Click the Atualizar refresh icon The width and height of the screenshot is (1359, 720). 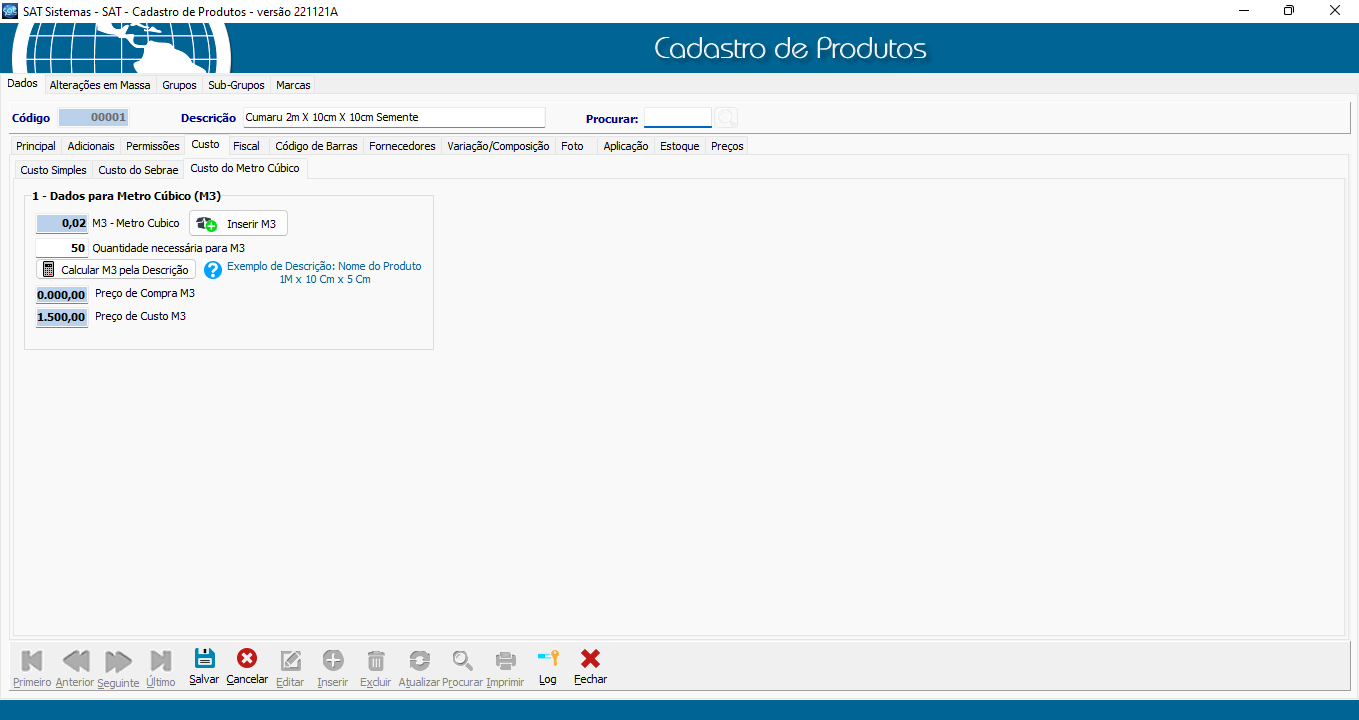(419, 660)
